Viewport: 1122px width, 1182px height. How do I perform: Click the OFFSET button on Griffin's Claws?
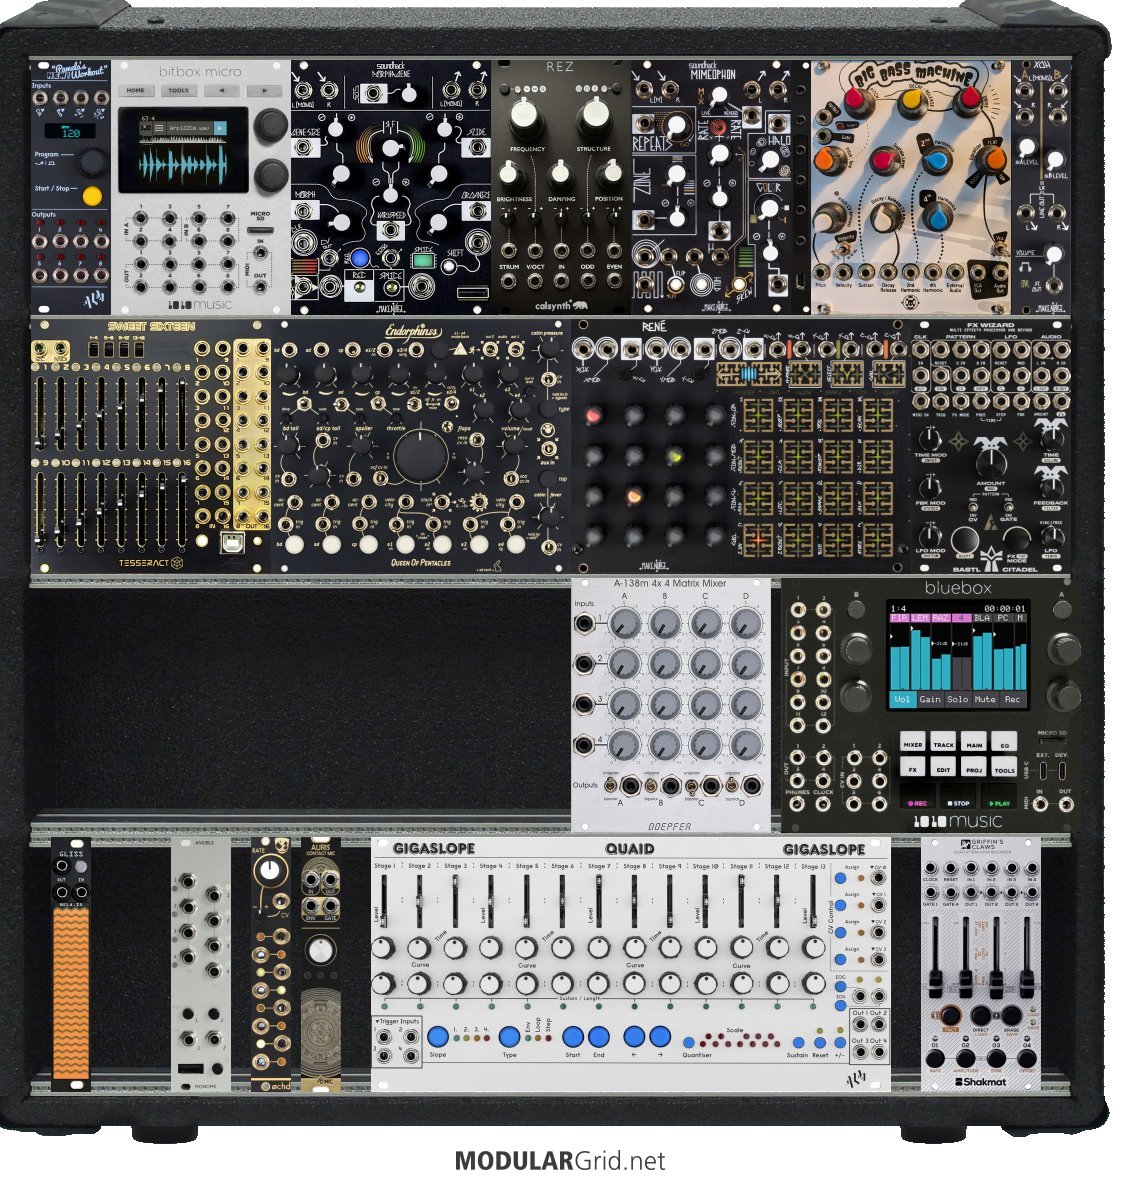[x=1027, y=1060]
